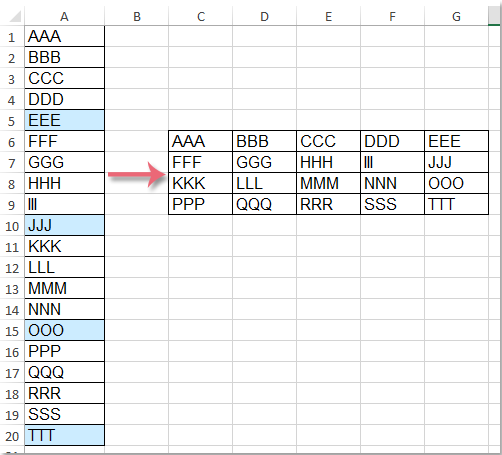Select row 20 header
Image resolution: width=502 pixels, height=455 pixels.
pyautogui.click(x=12, y=436)
